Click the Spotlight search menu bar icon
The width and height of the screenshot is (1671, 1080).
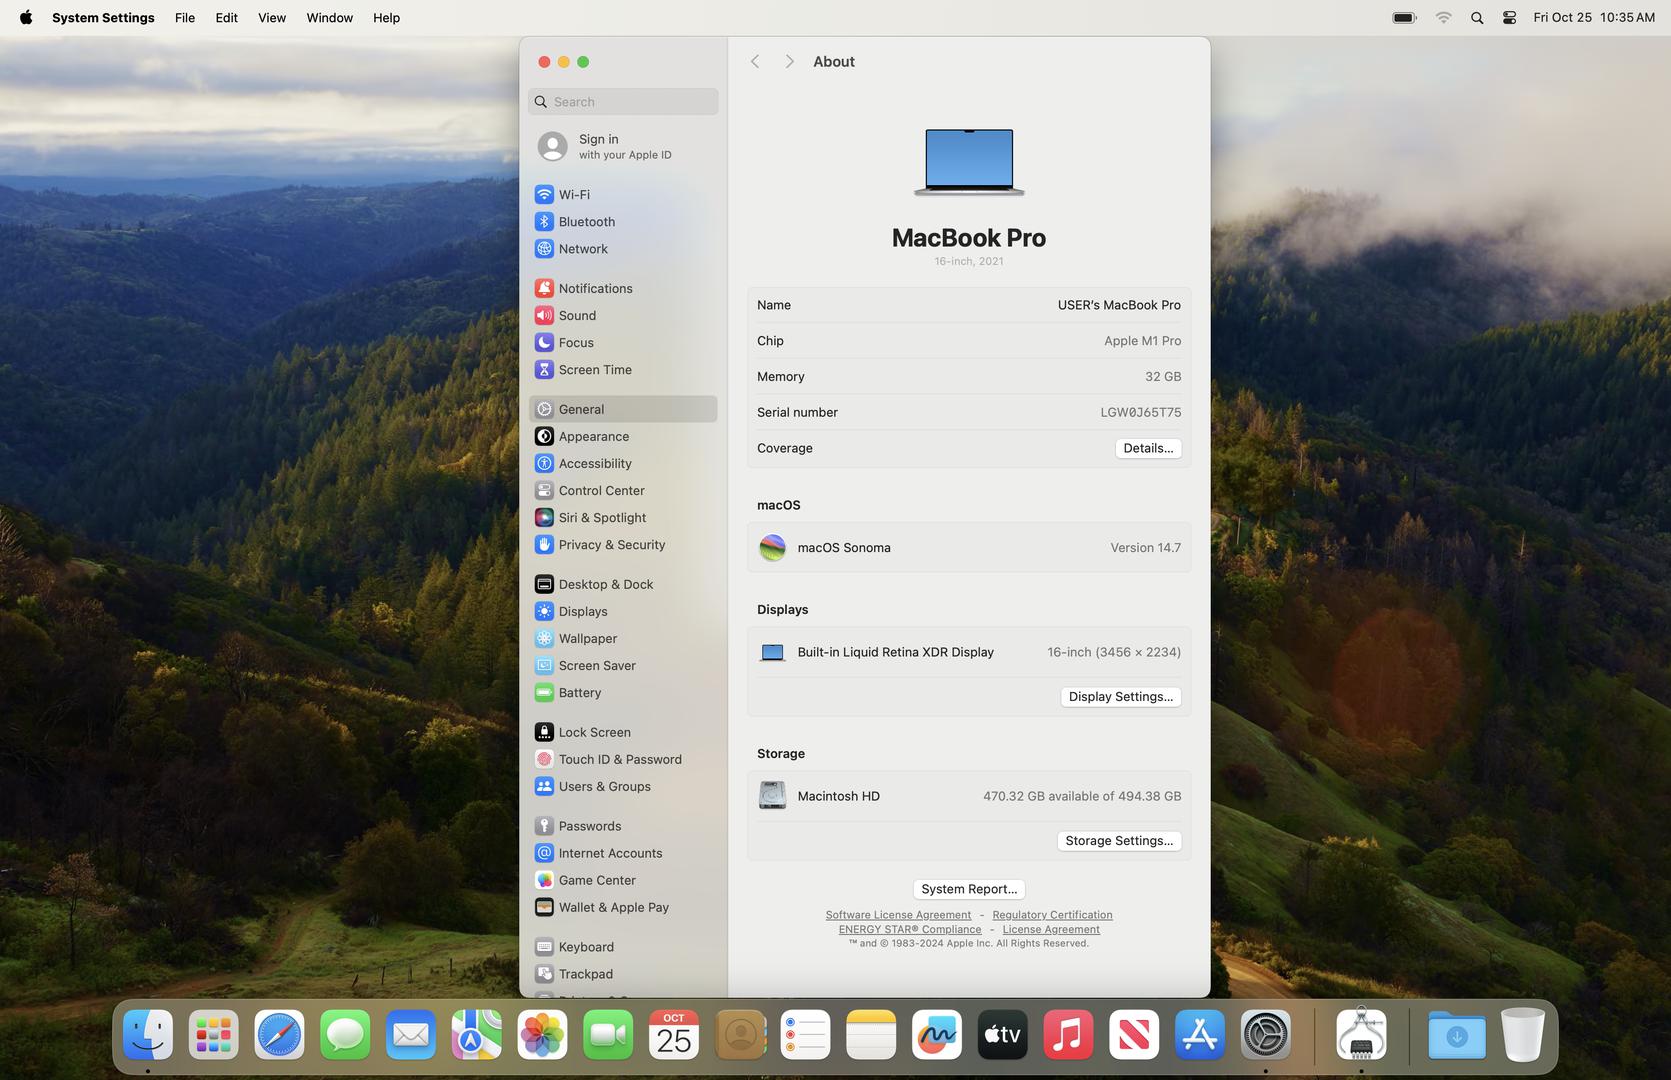click(1476, 18)
